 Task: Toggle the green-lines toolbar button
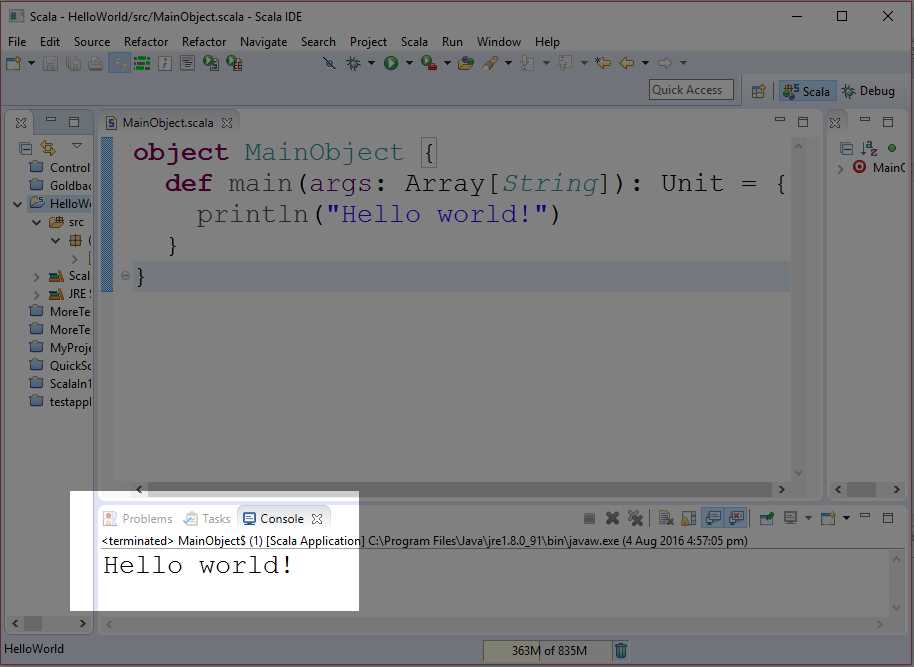(142, 63)
